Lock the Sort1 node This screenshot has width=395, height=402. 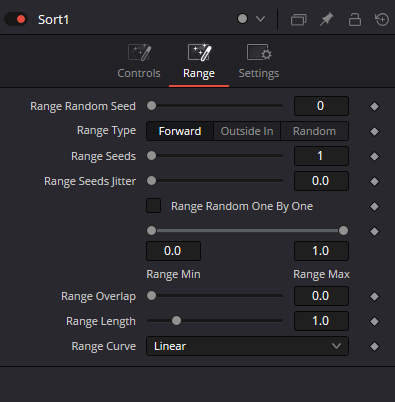tap(355, 19)
